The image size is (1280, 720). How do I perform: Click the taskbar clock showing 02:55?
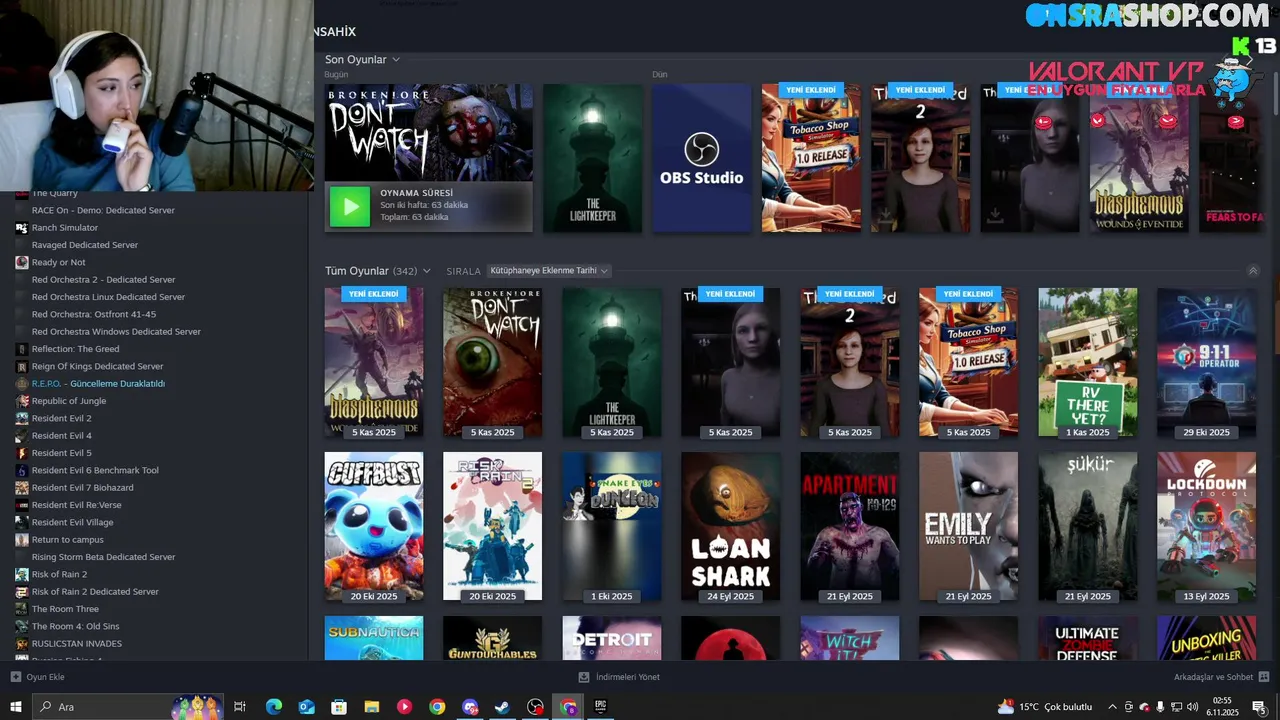1224,707
